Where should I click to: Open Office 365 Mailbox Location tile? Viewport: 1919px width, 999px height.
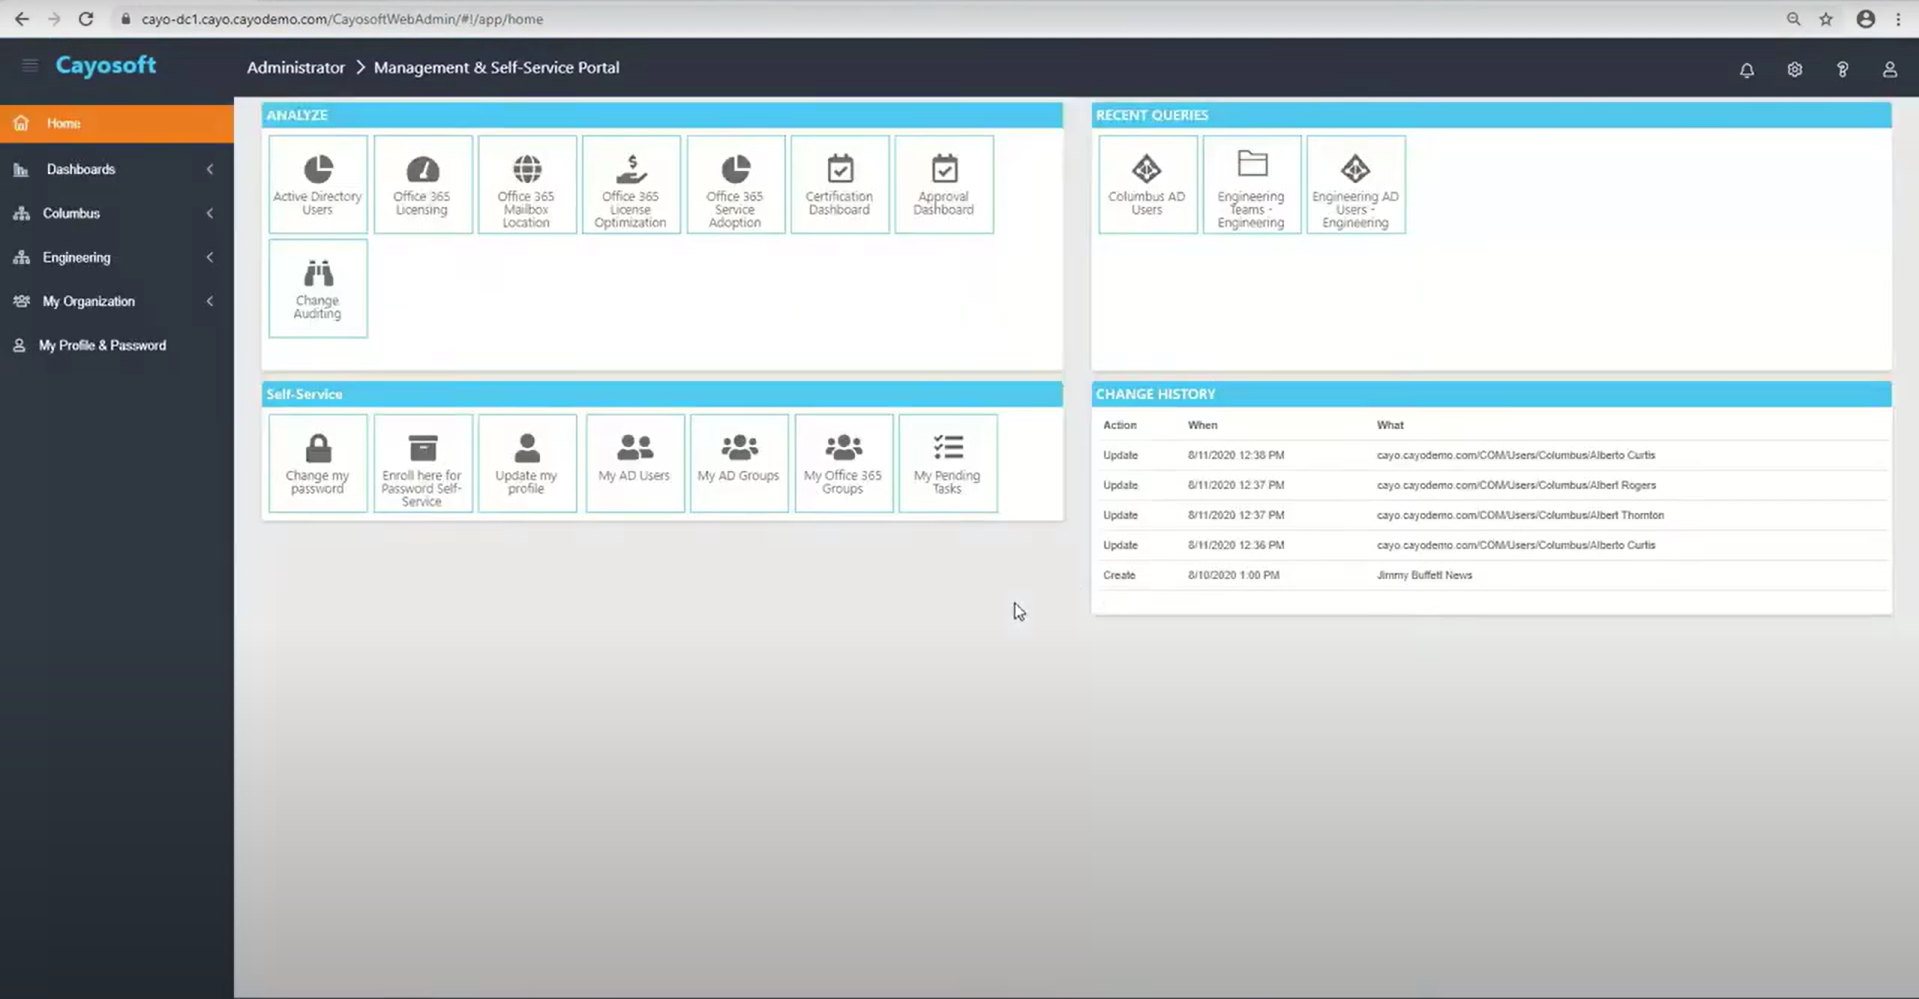pyautogui.click(x=526, y=185)
